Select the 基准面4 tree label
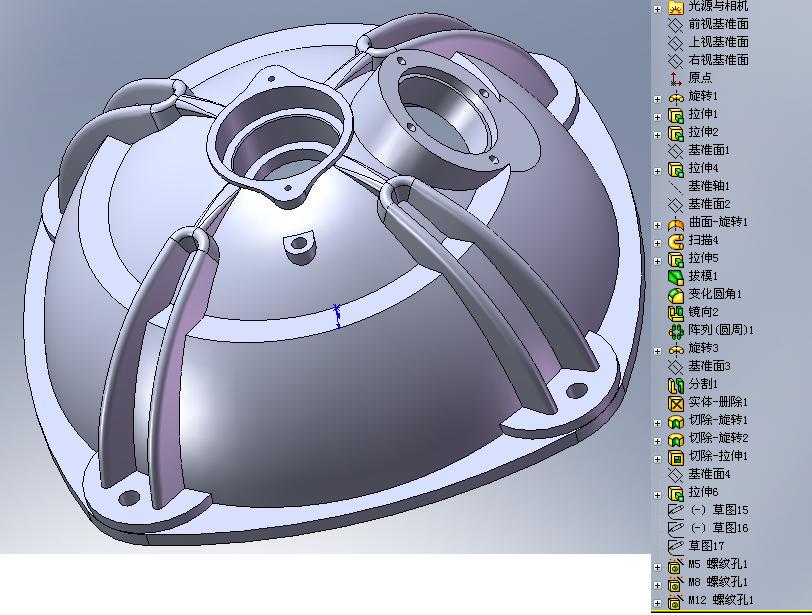Viewport: 812px width, 615px height. [x=709, y=474]
